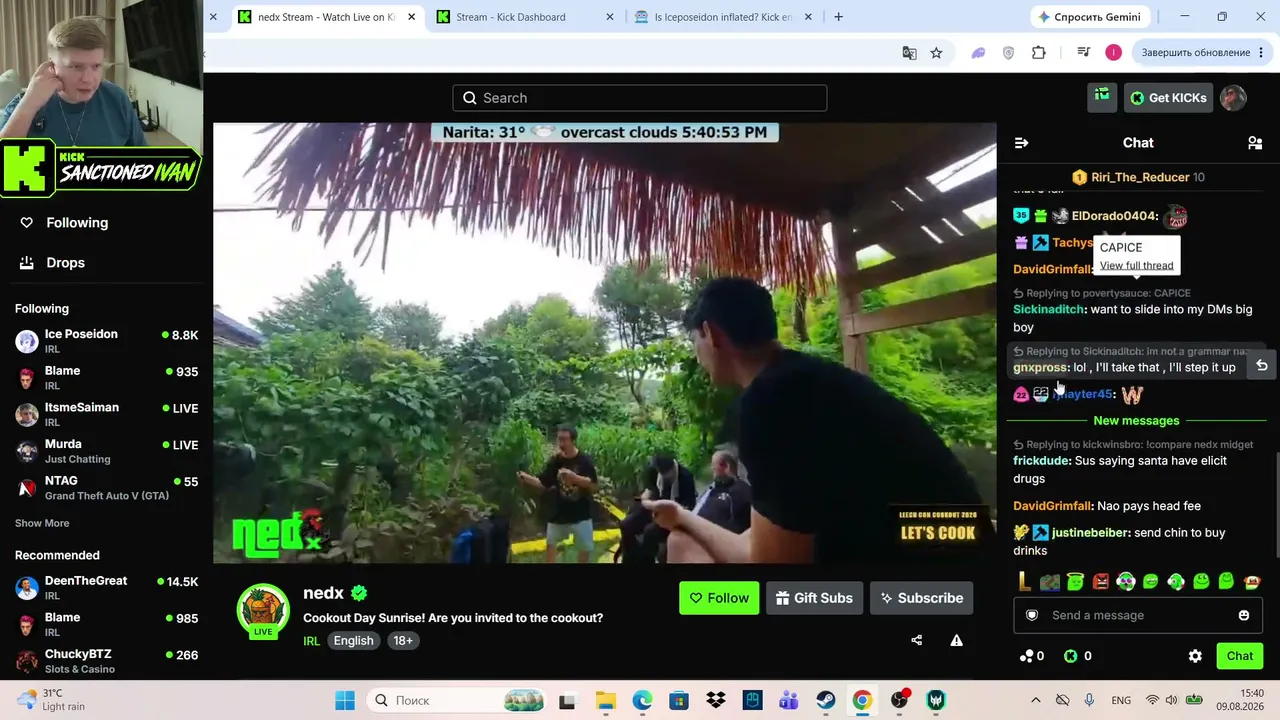
Task: Open DeenTheGreat in Recommended list
Action: (107, 588)
